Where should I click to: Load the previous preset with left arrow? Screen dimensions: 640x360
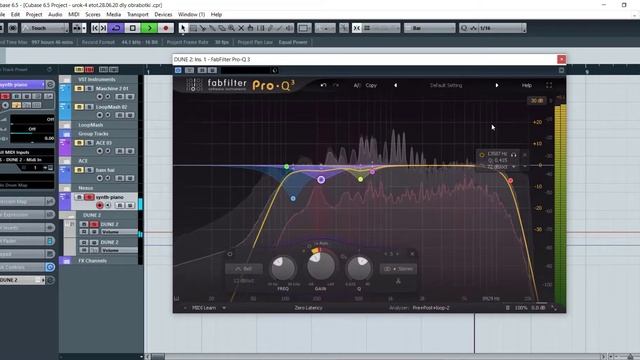click(395, 85)
